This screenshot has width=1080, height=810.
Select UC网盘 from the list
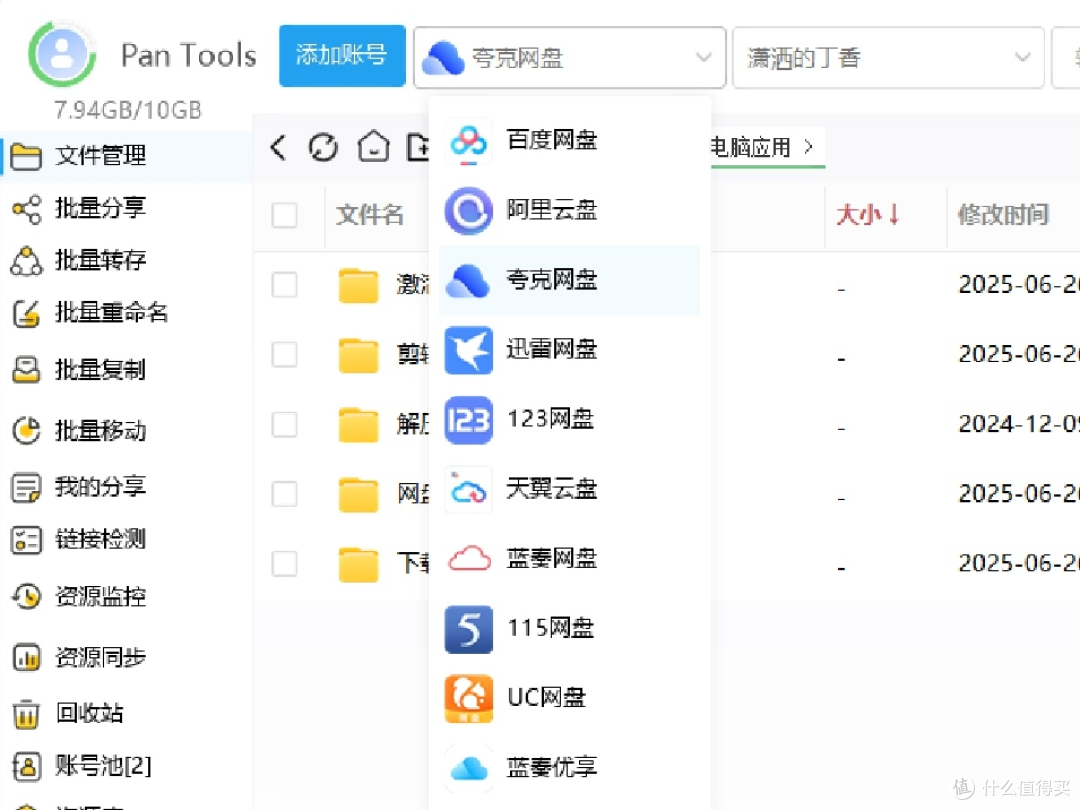pos(570,698)
